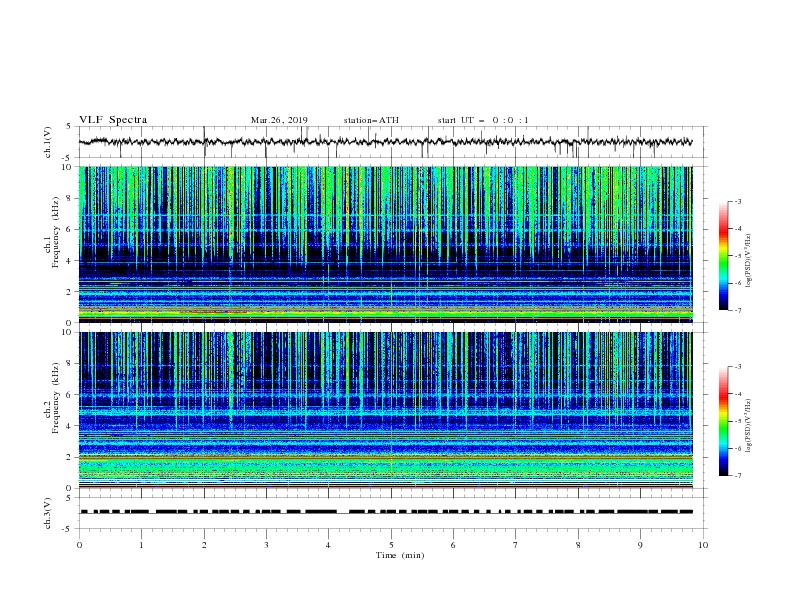Click the "Time (min)" x-axis label
This screenshot has width=792, height=612.
pos(400,555)
